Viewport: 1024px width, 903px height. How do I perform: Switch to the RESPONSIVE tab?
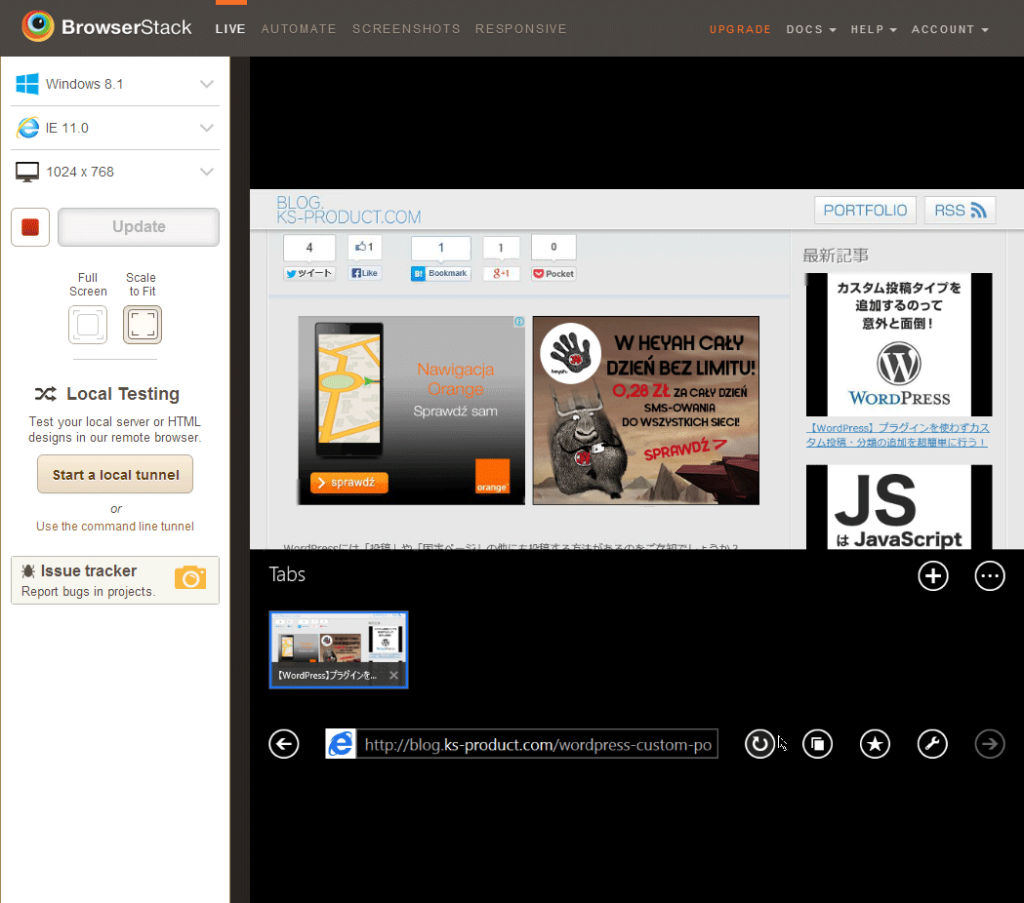pos(521,29)
